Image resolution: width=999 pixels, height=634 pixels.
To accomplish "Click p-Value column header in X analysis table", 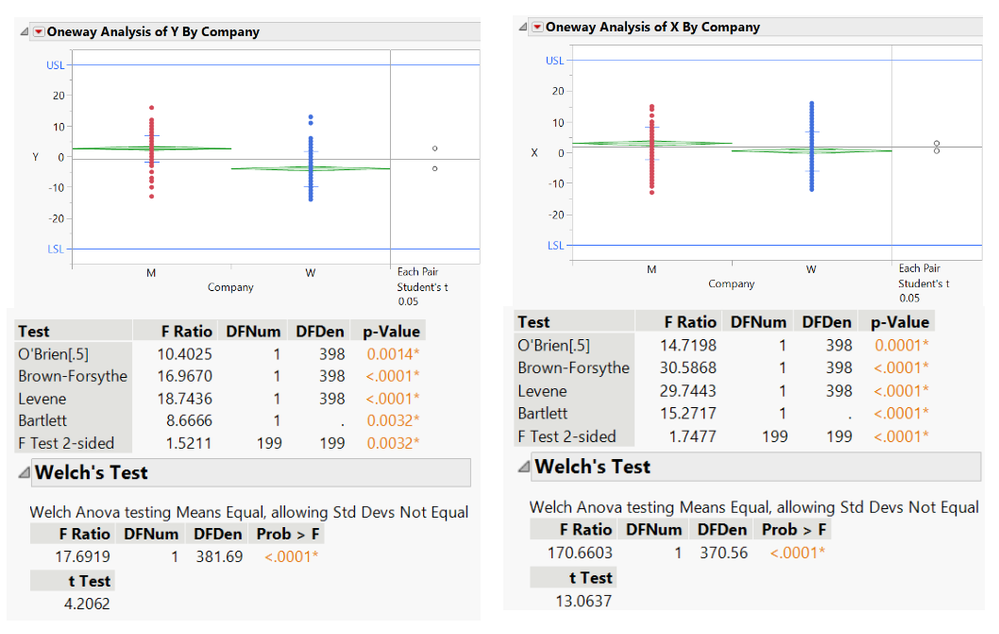I will (x=901, y=322).
